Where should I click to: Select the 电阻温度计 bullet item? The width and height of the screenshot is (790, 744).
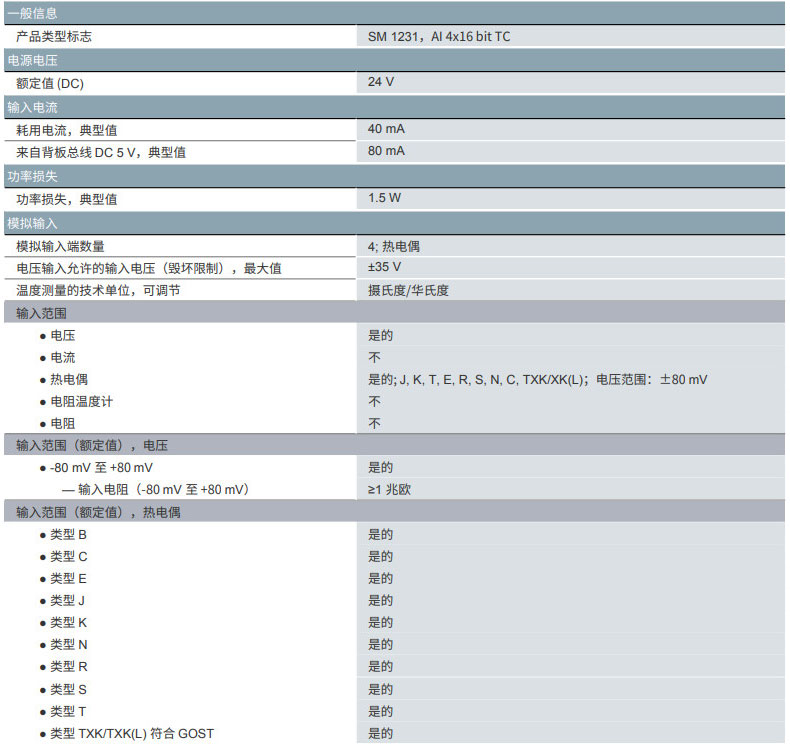82,401
